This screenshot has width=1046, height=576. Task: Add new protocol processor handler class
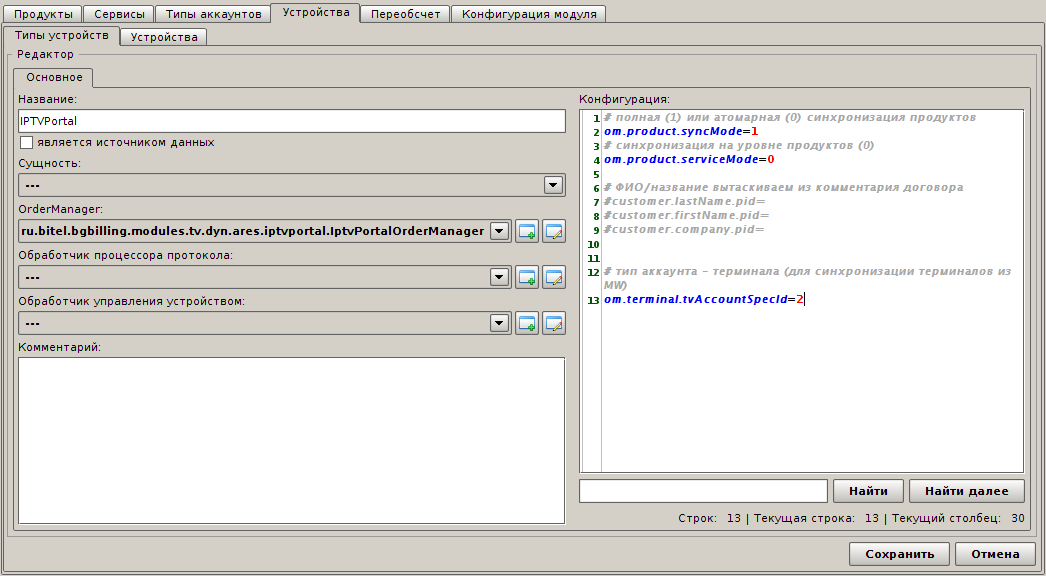(x=527, y=277)
